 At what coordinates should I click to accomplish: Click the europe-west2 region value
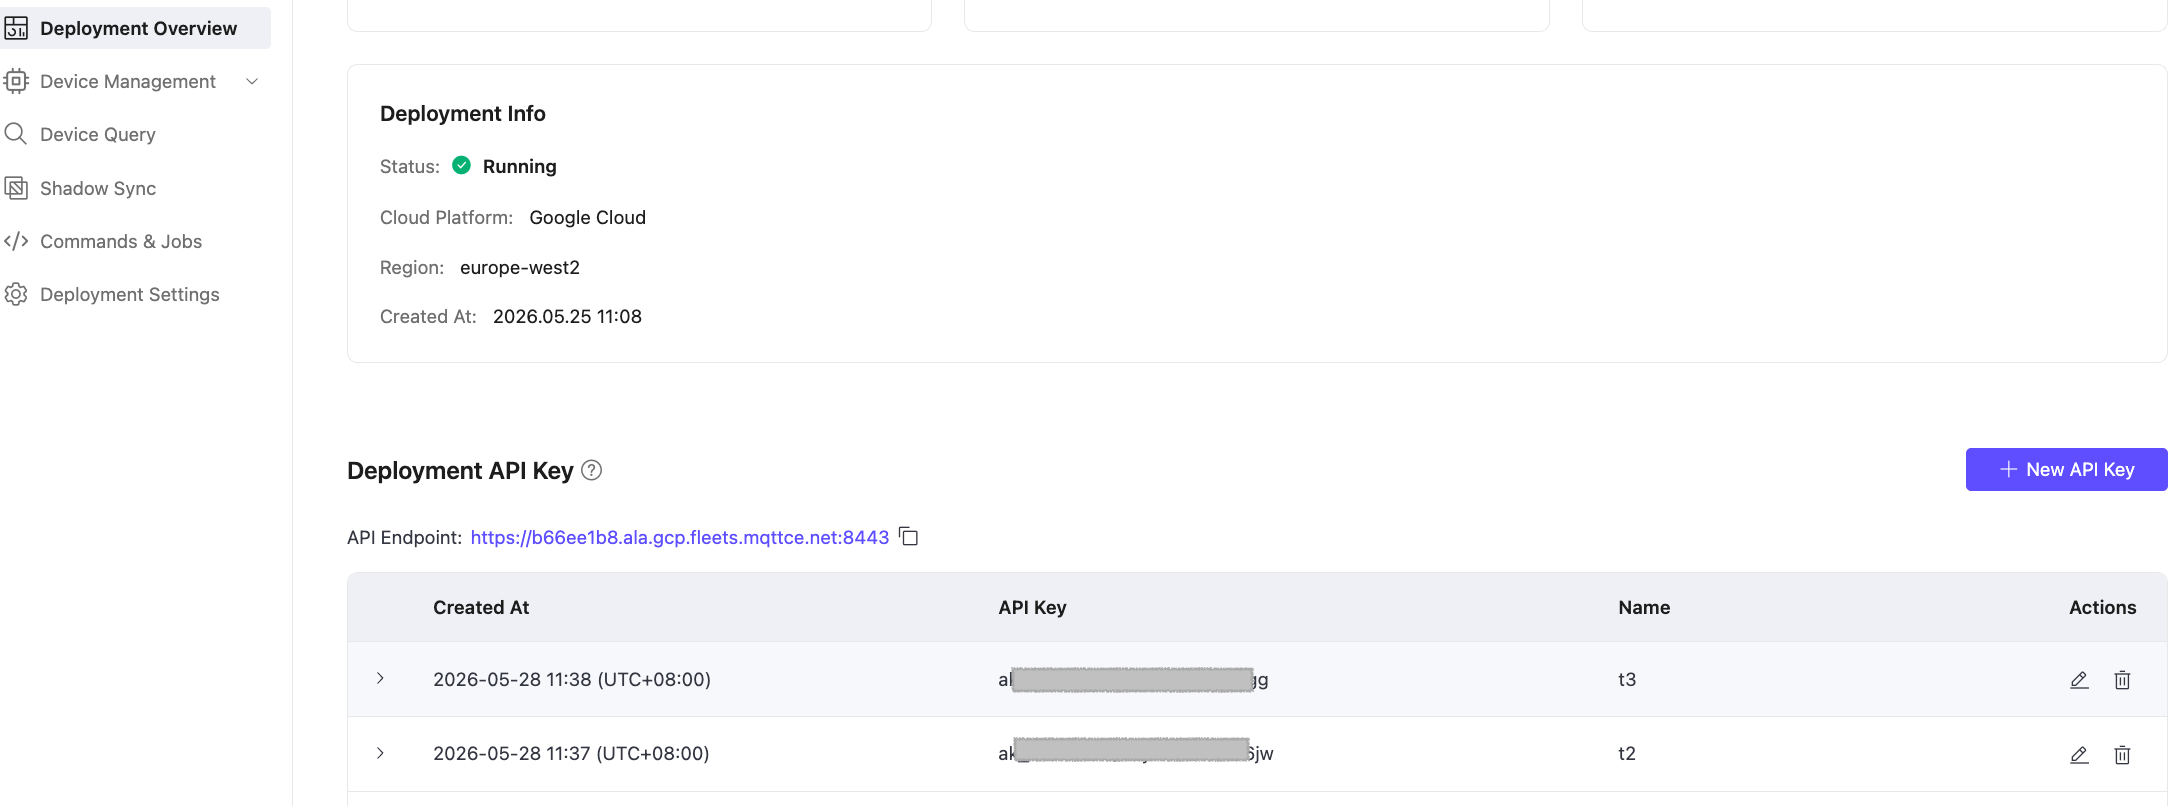520,267
